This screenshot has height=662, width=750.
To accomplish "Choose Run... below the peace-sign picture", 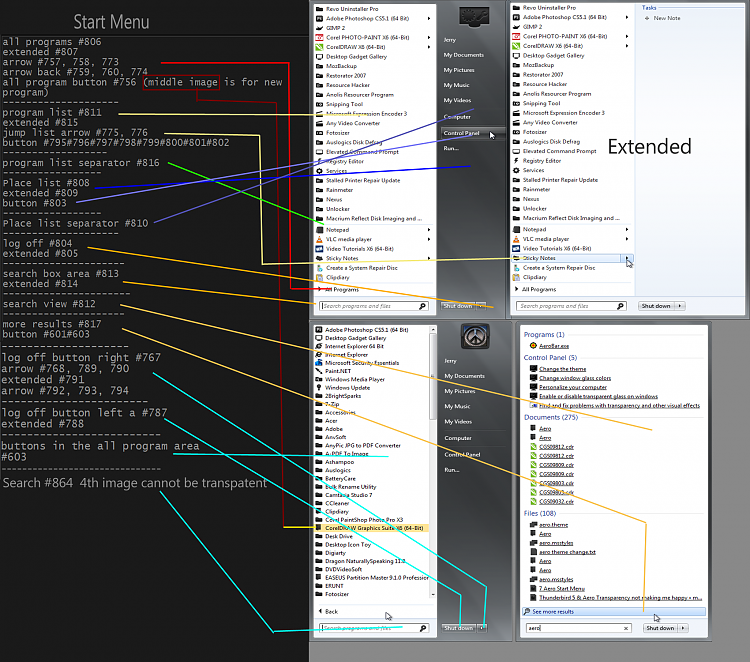I will click(x=452, y=470).
